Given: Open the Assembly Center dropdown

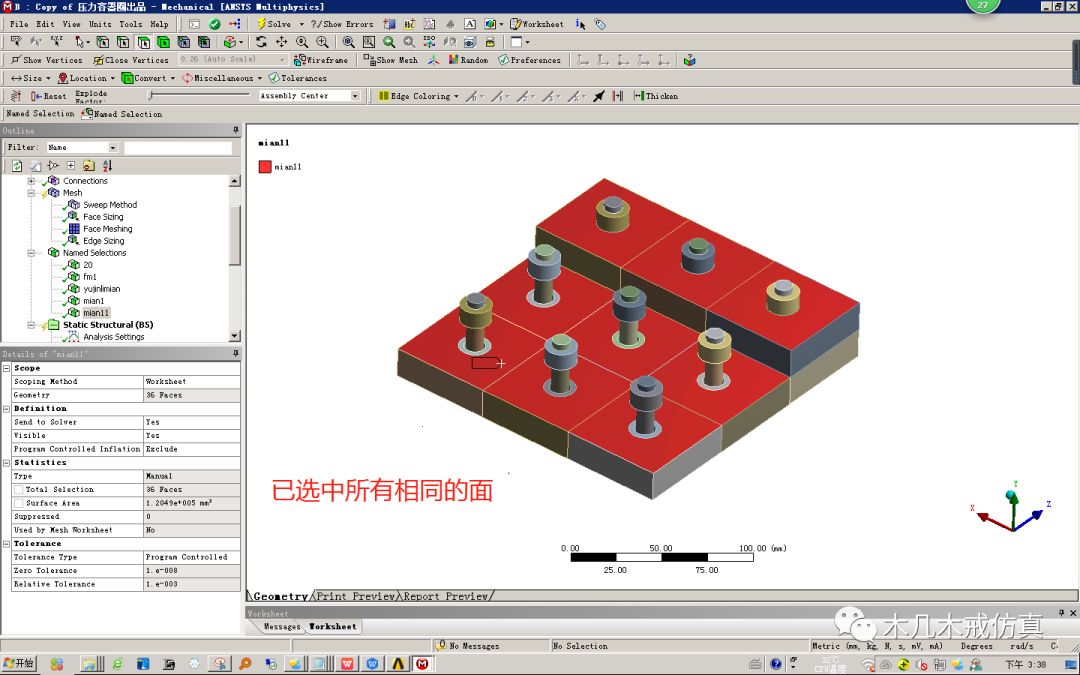Looking at the screenshot, I should point(356,95).
